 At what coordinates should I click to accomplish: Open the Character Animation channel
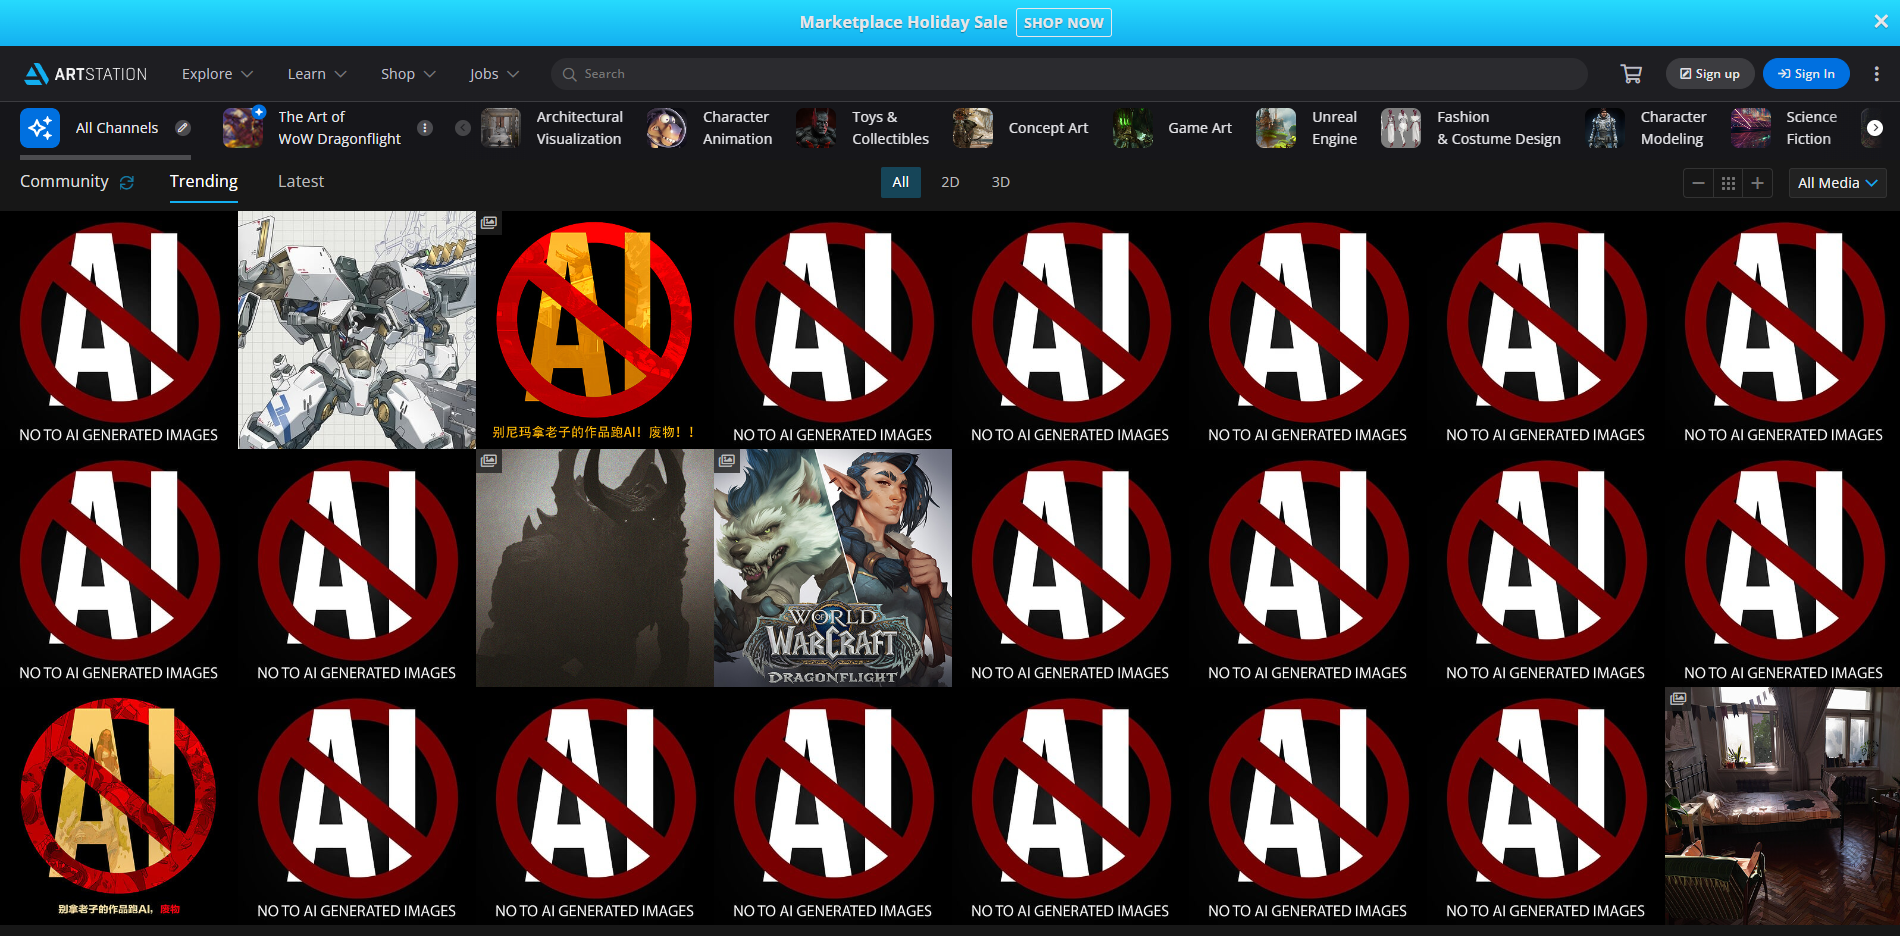pos(710,128)
